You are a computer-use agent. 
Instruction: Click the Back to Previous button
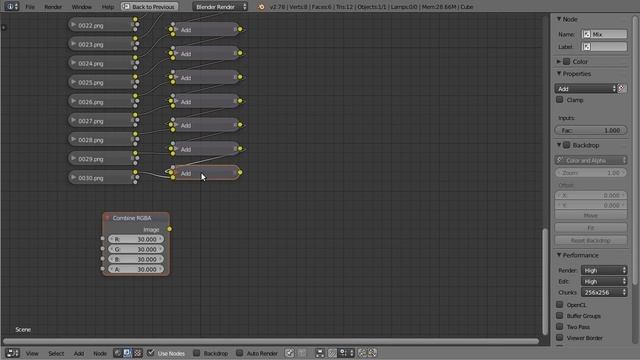pos(149,7)
